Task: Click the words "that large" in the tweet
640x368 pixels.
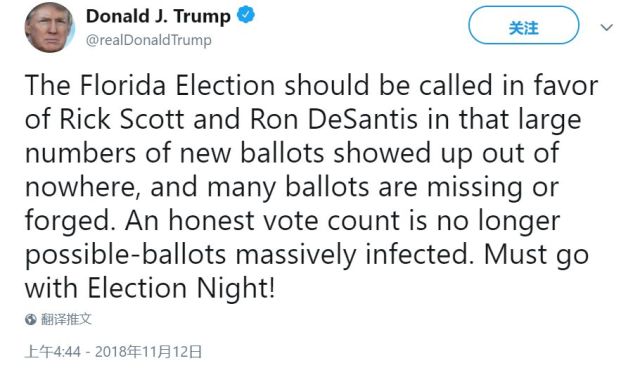Action: (520, 120)
